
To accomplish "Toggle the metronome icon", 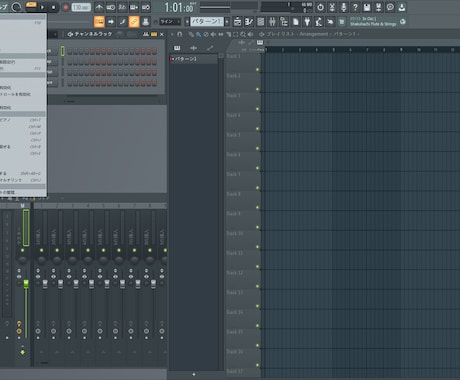I will coord(99,7).
